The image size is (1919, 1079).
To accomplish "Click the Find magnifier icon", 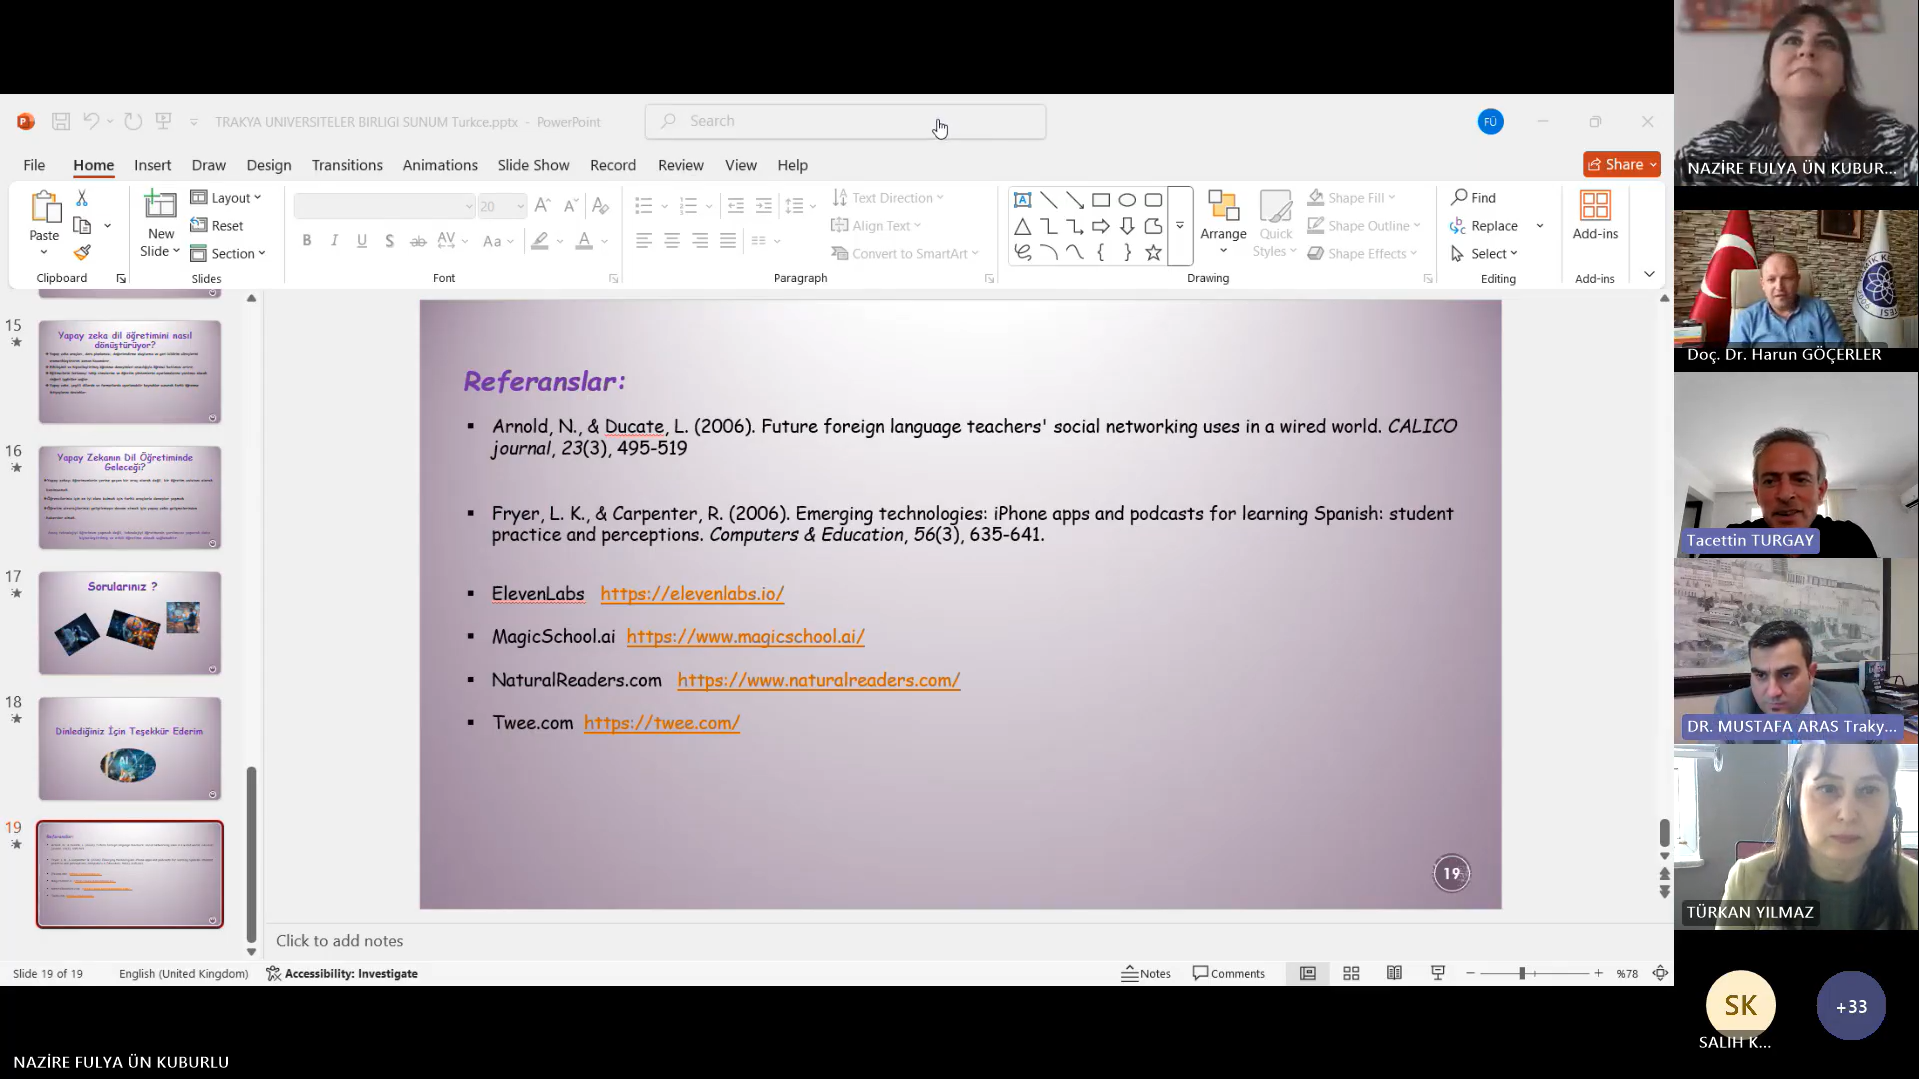I will point(1460,198).
